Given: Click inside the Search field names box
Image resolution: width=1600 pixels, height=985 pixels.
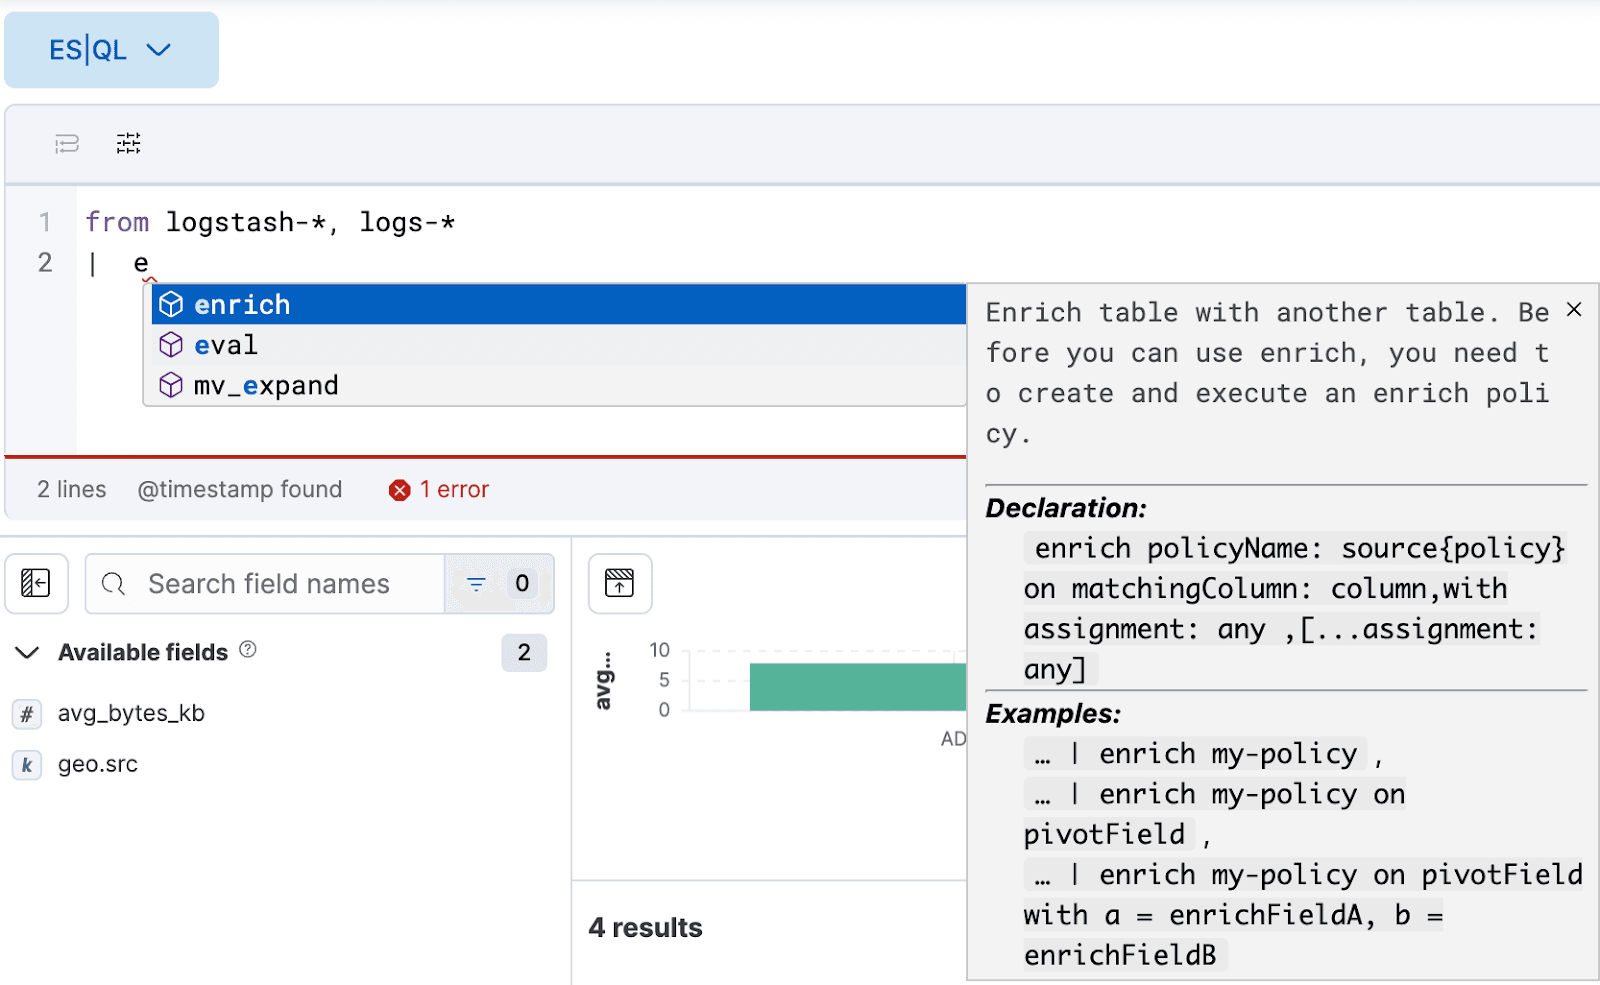Looking at the screenshot, I should (x=280, y=583).
